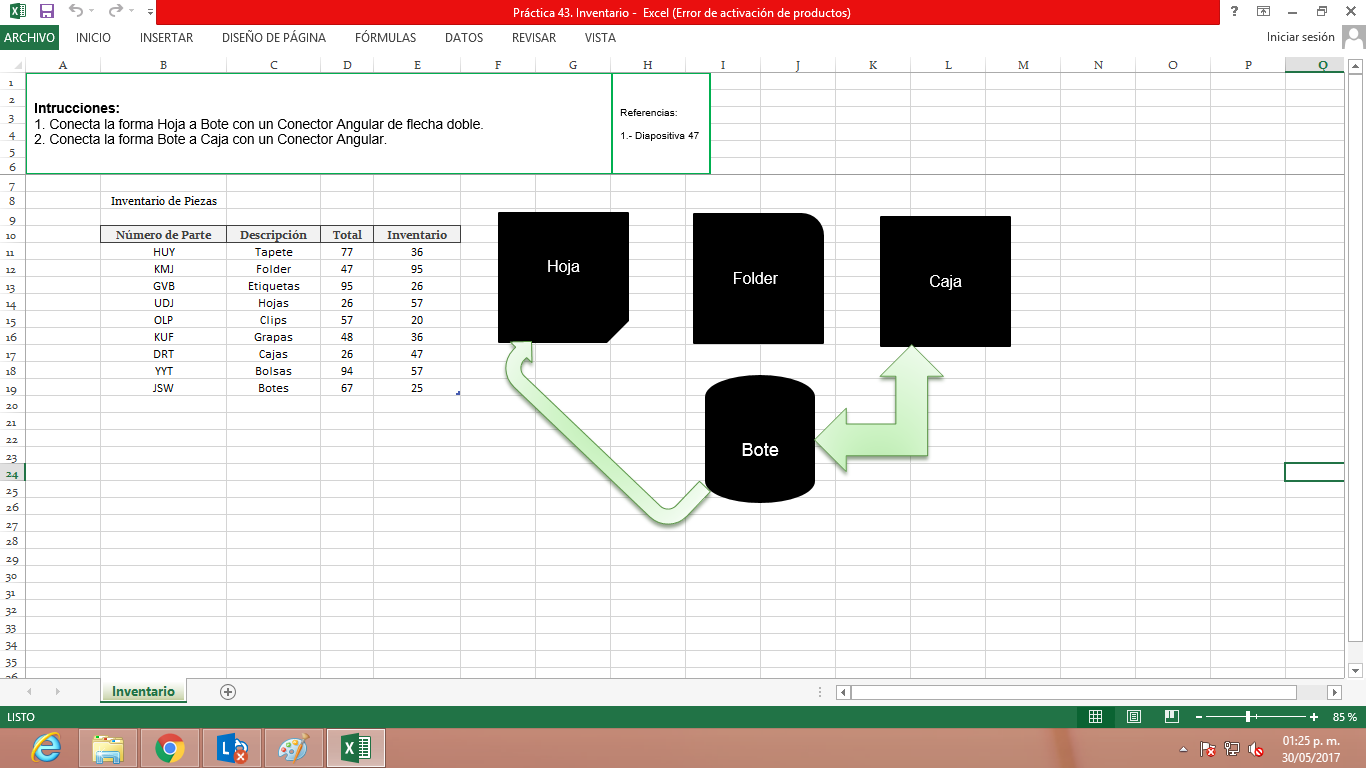Click the zoom slider handle
Screen dimensions: 1366x768
tap(1249, 717)
